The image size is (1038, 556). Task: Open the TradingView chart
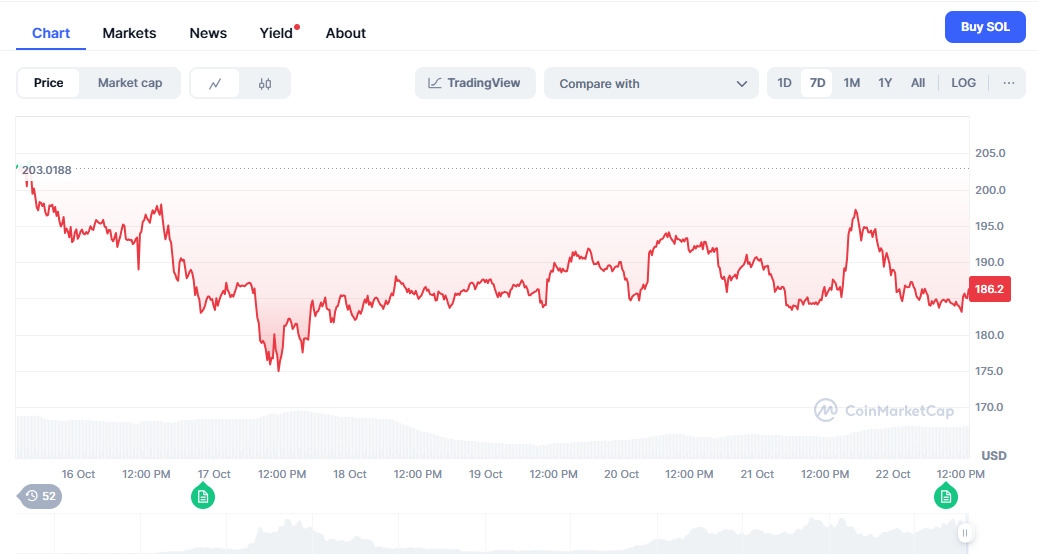tap(475, 83)
